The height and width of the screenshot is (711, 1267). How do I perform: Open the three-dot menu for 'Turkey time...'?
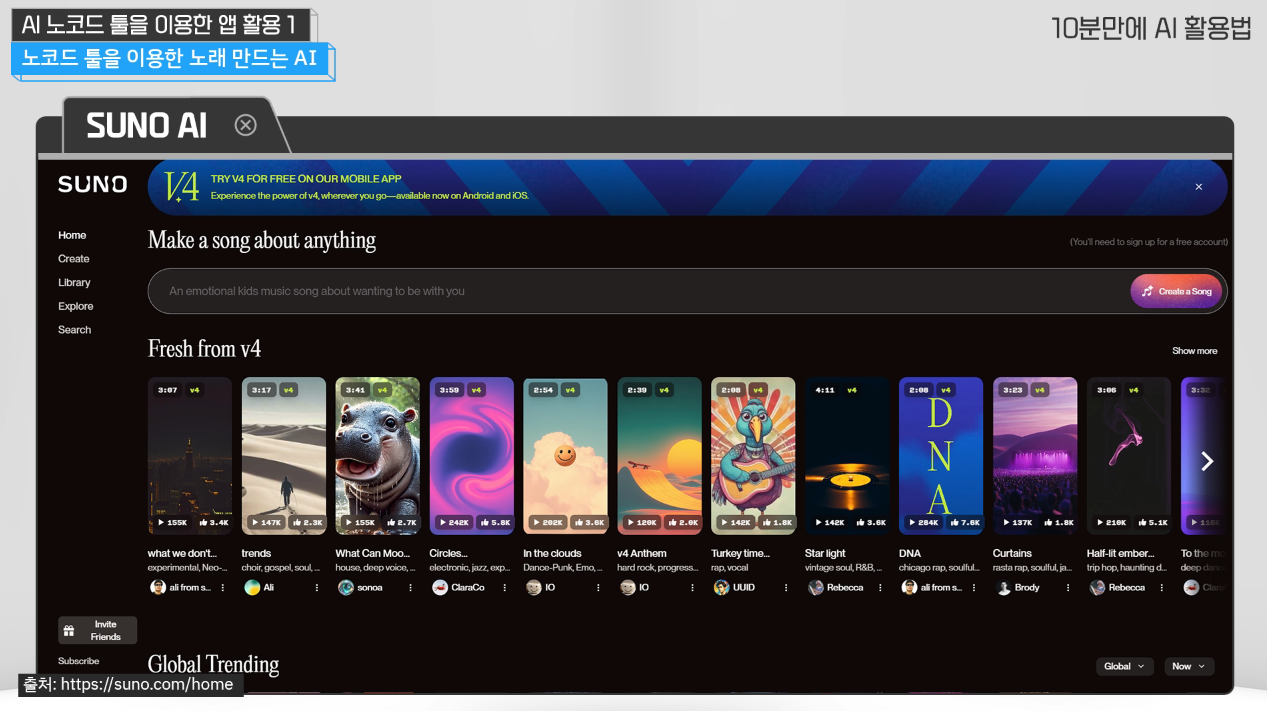(786, 588)
